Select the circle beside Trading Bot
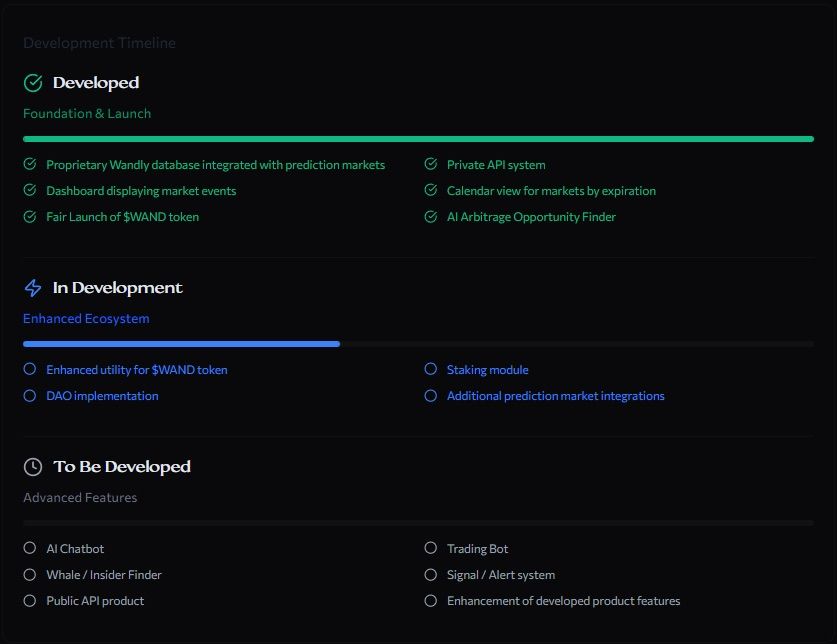 431,548
